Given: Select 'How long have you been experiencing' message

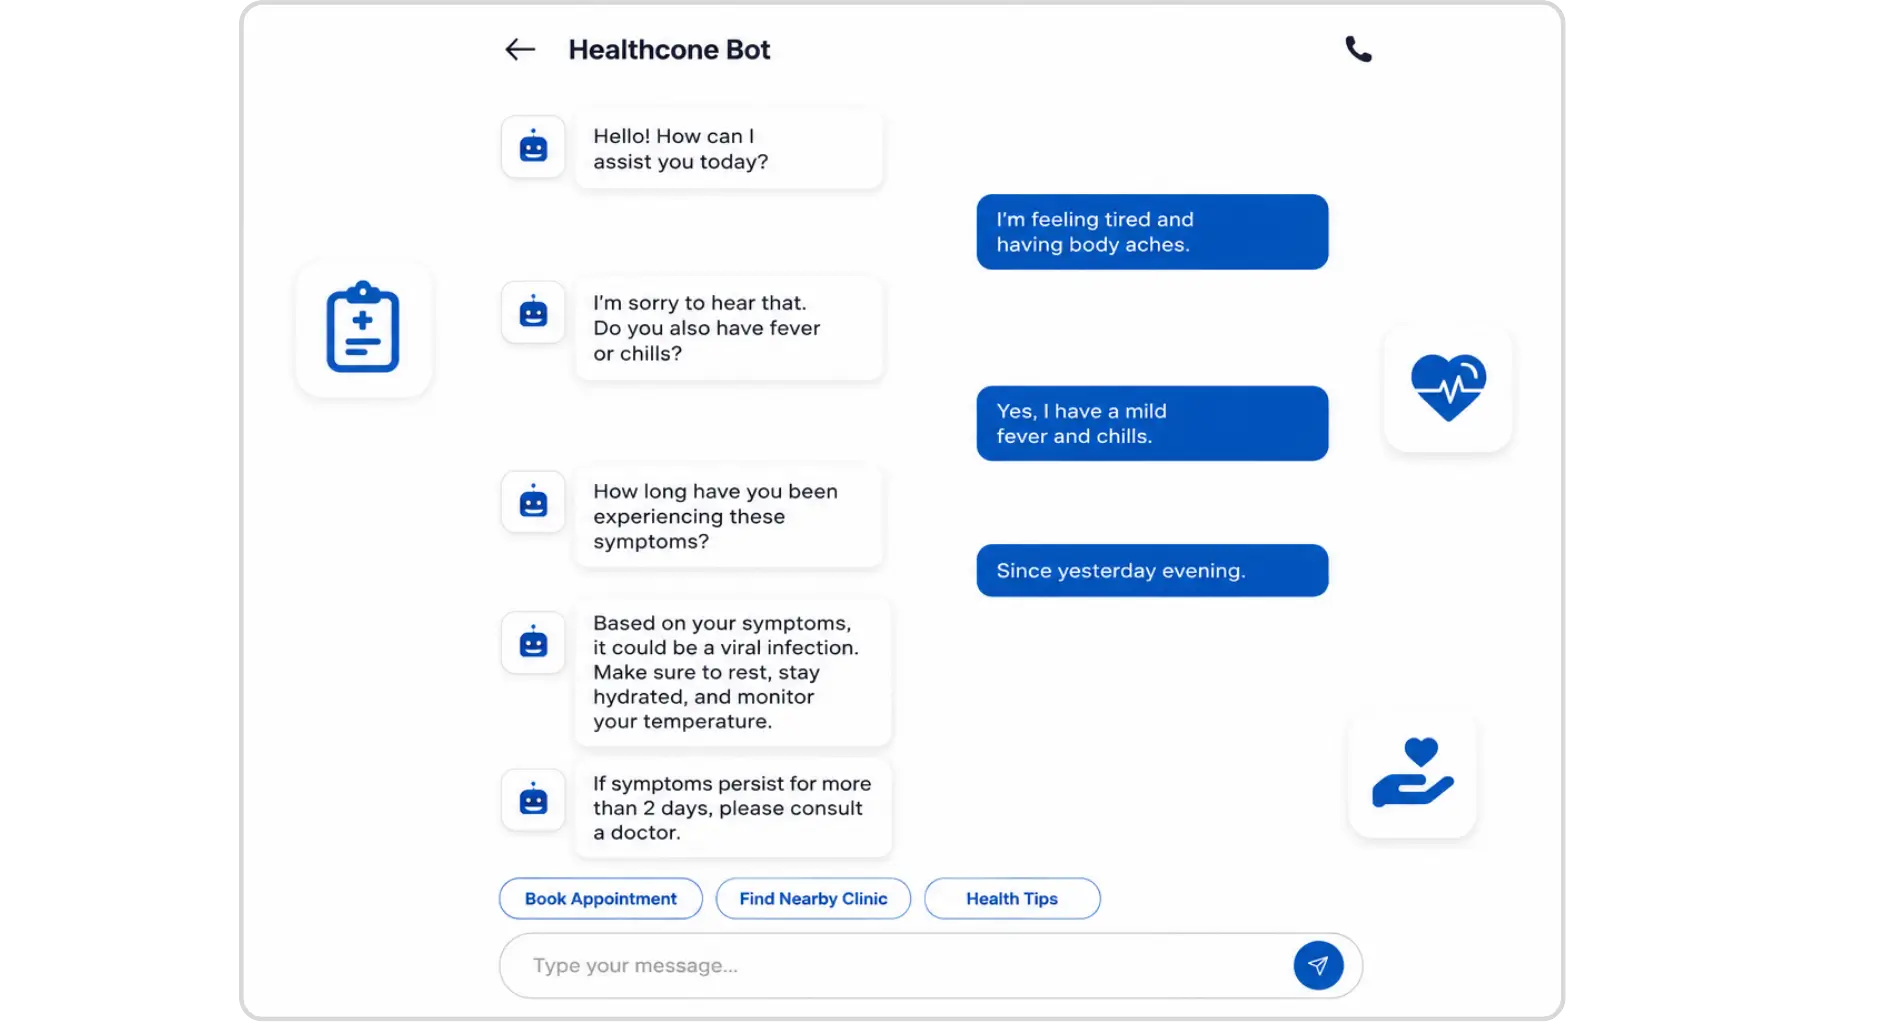Looking at the screenshot, I should point(729,516).
